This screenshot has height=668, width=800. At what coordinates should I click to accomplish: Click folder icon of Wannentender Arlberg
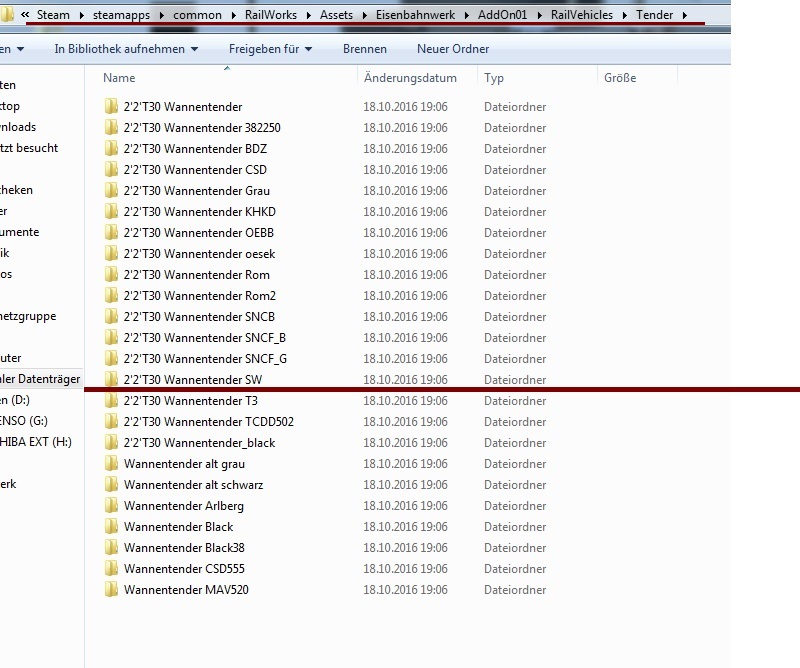(111, 505)
